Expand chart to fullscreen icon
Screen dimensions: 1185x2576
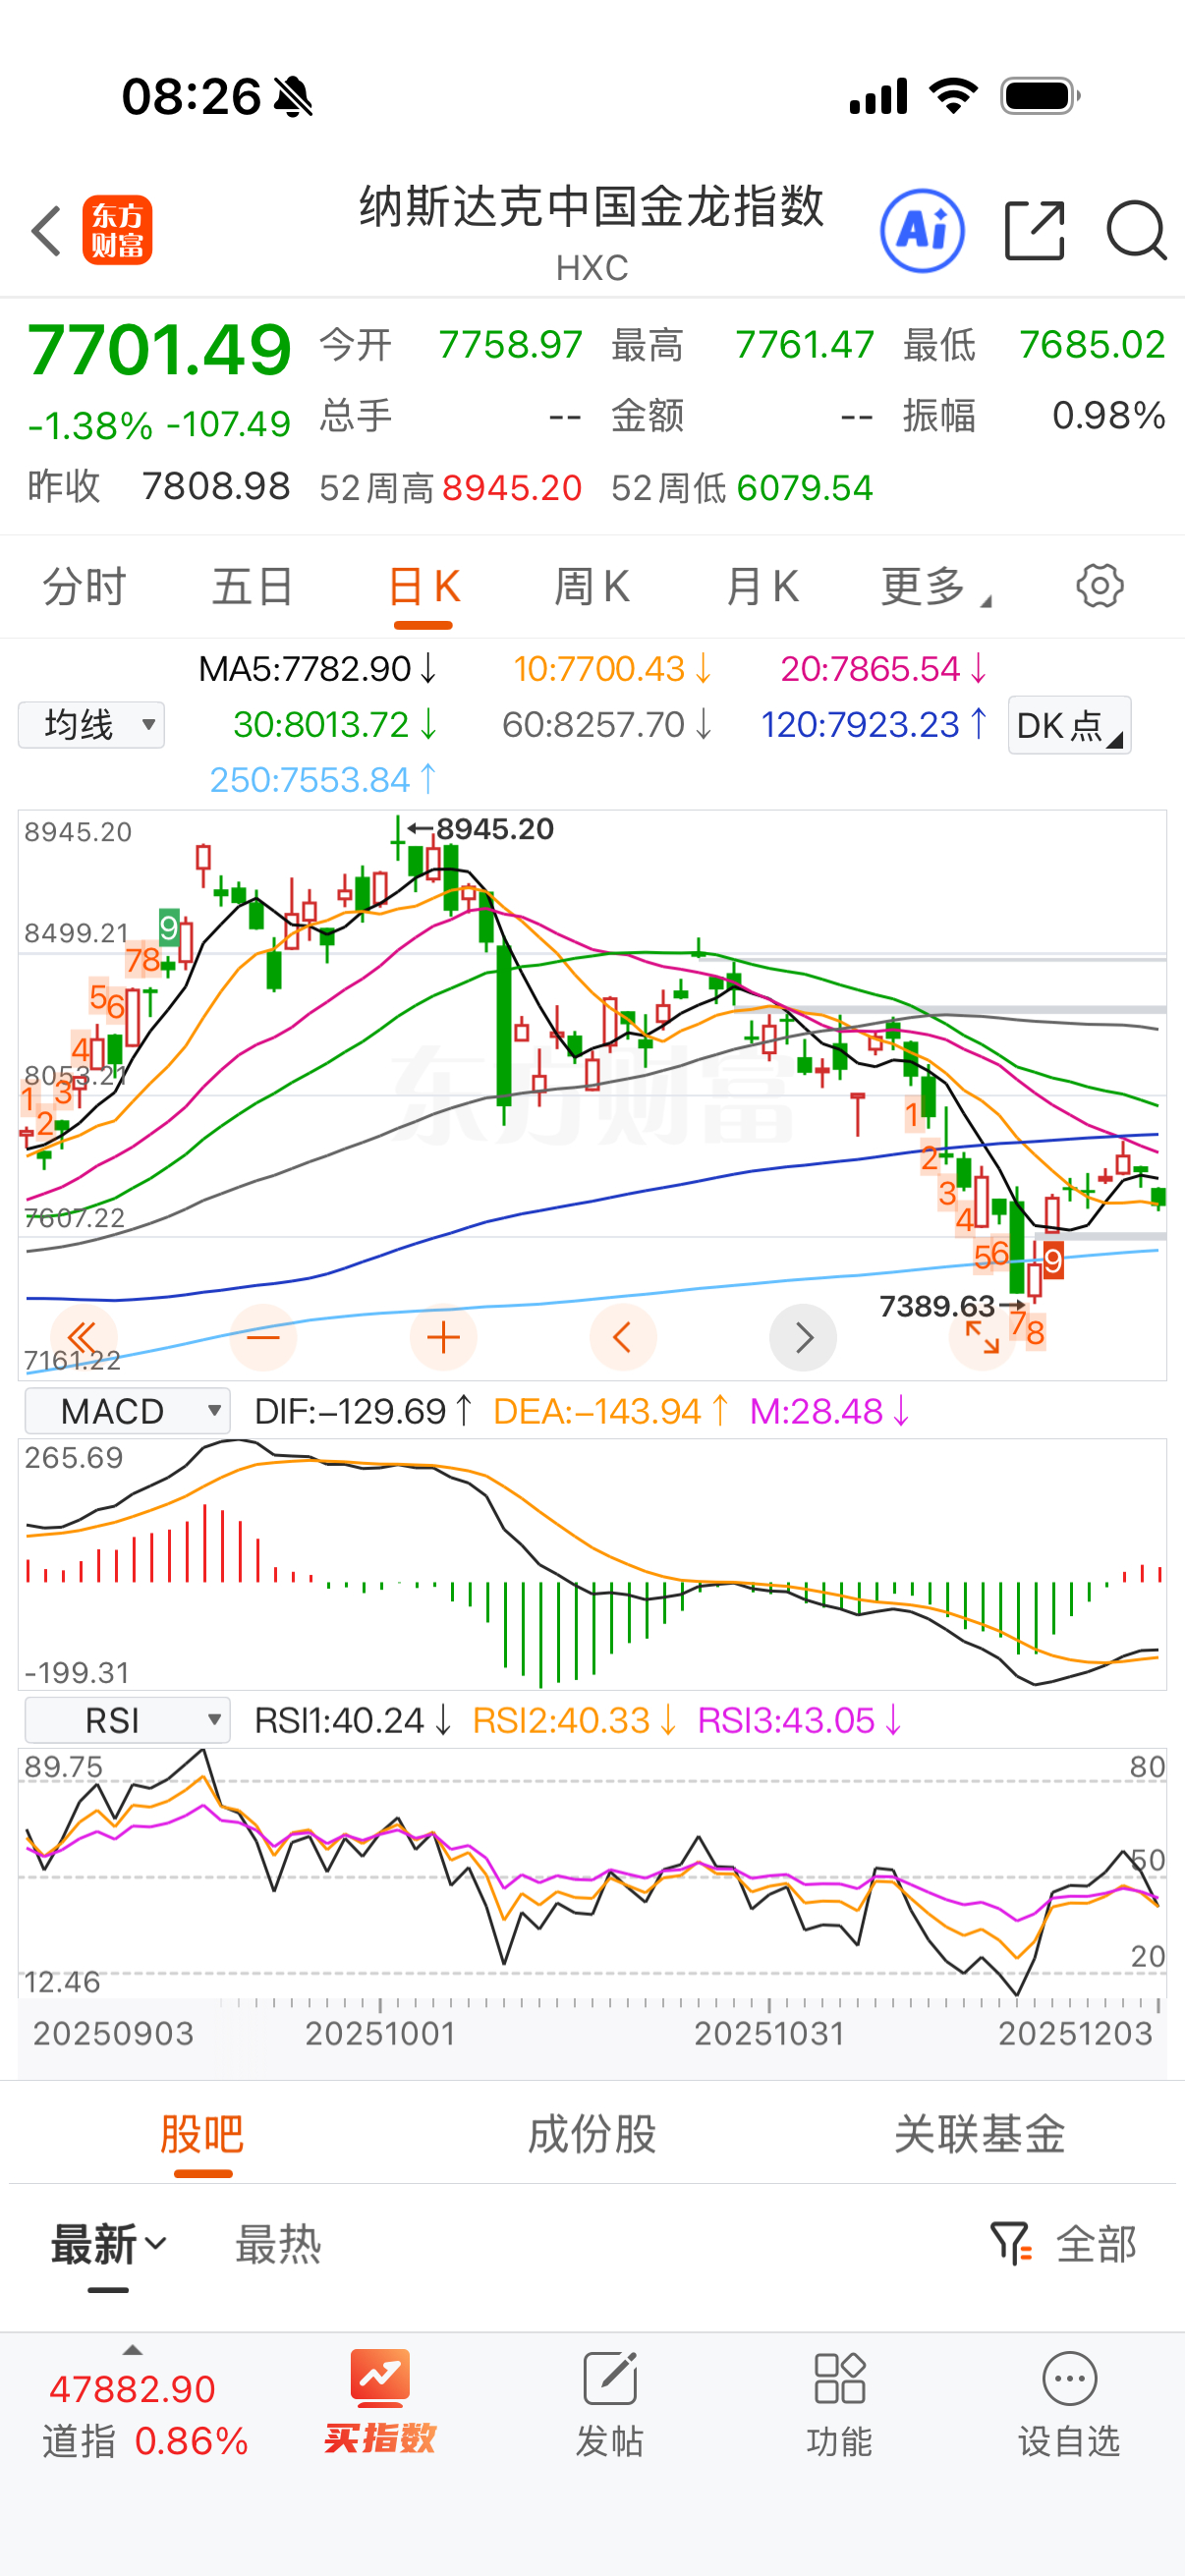coord(982,1337)
